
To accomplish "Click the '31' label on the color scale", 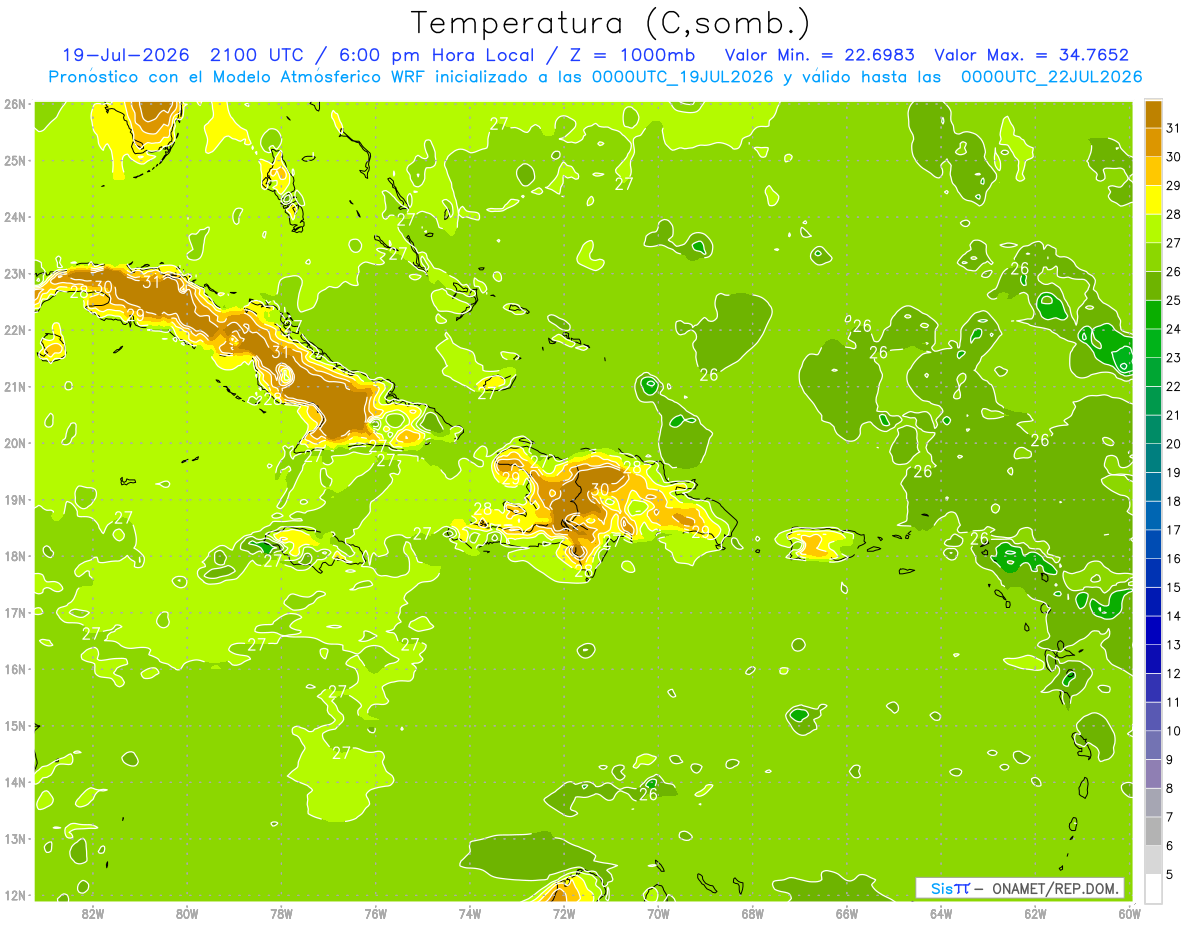I will [x=1173, y=128].
